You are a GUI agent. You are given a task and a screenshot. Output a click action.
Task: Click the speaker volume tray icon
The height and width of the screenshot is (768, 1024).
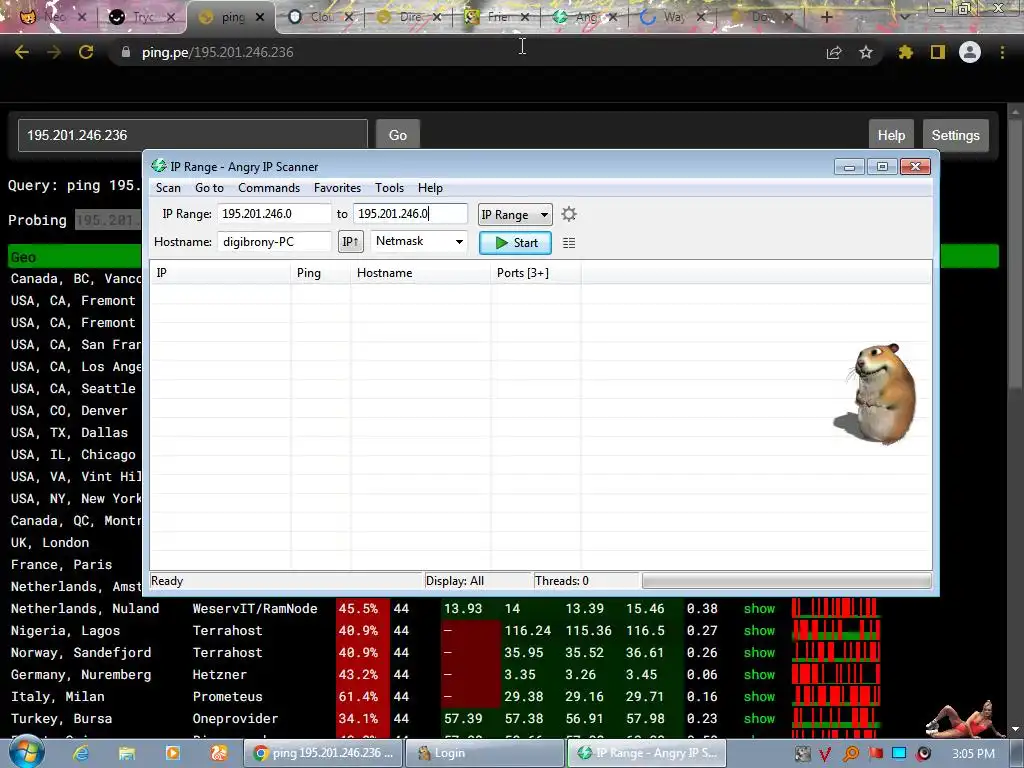(x=924, y=754)
